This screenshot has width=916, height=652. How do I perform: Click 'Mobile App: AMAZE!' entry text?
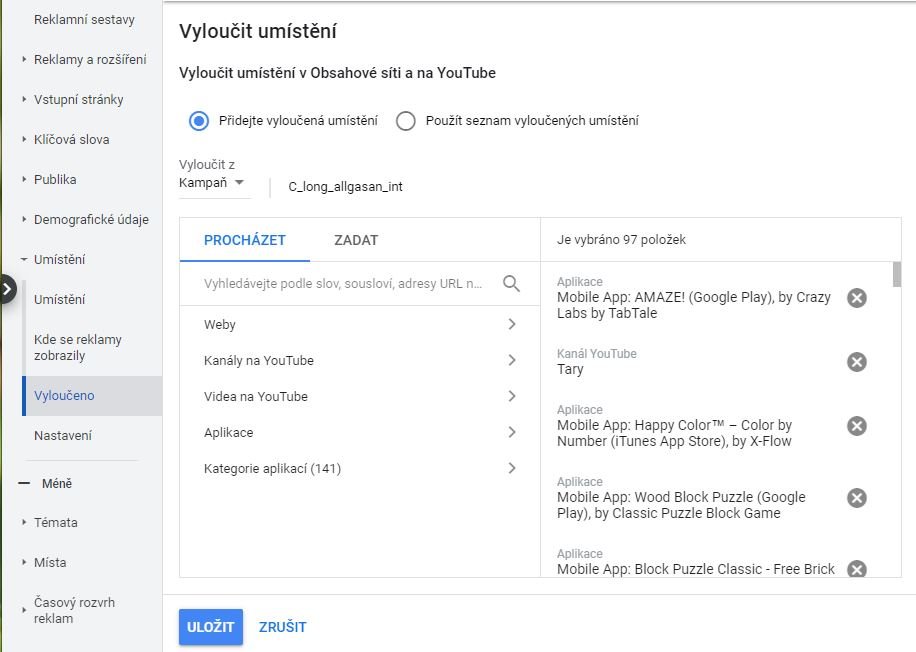point(693,306)
